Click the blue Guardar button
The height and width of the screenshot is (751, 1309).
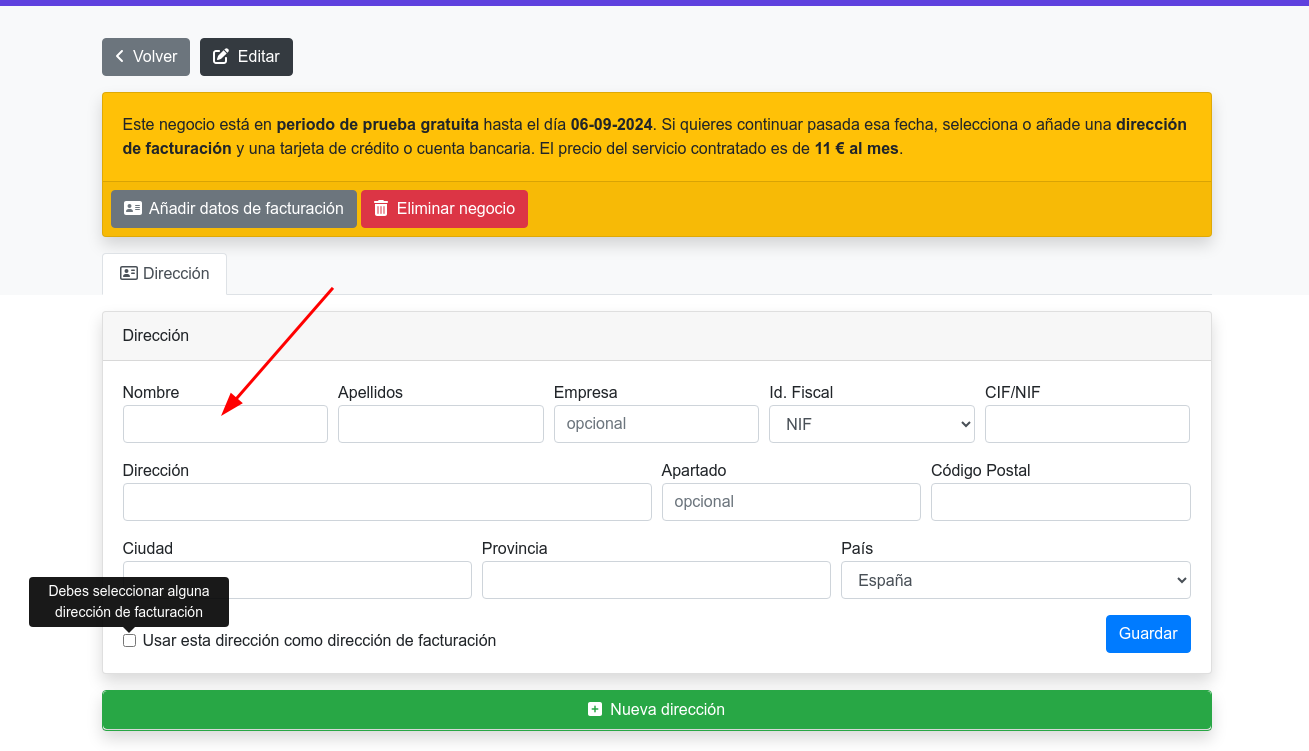[x=1148, y=634]
